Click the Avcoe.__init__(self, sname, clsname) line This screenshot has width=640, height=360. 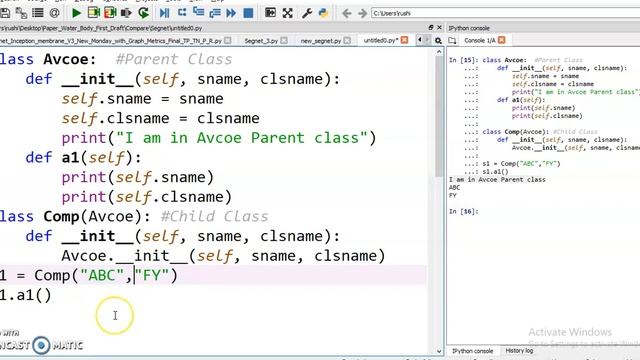223,256
